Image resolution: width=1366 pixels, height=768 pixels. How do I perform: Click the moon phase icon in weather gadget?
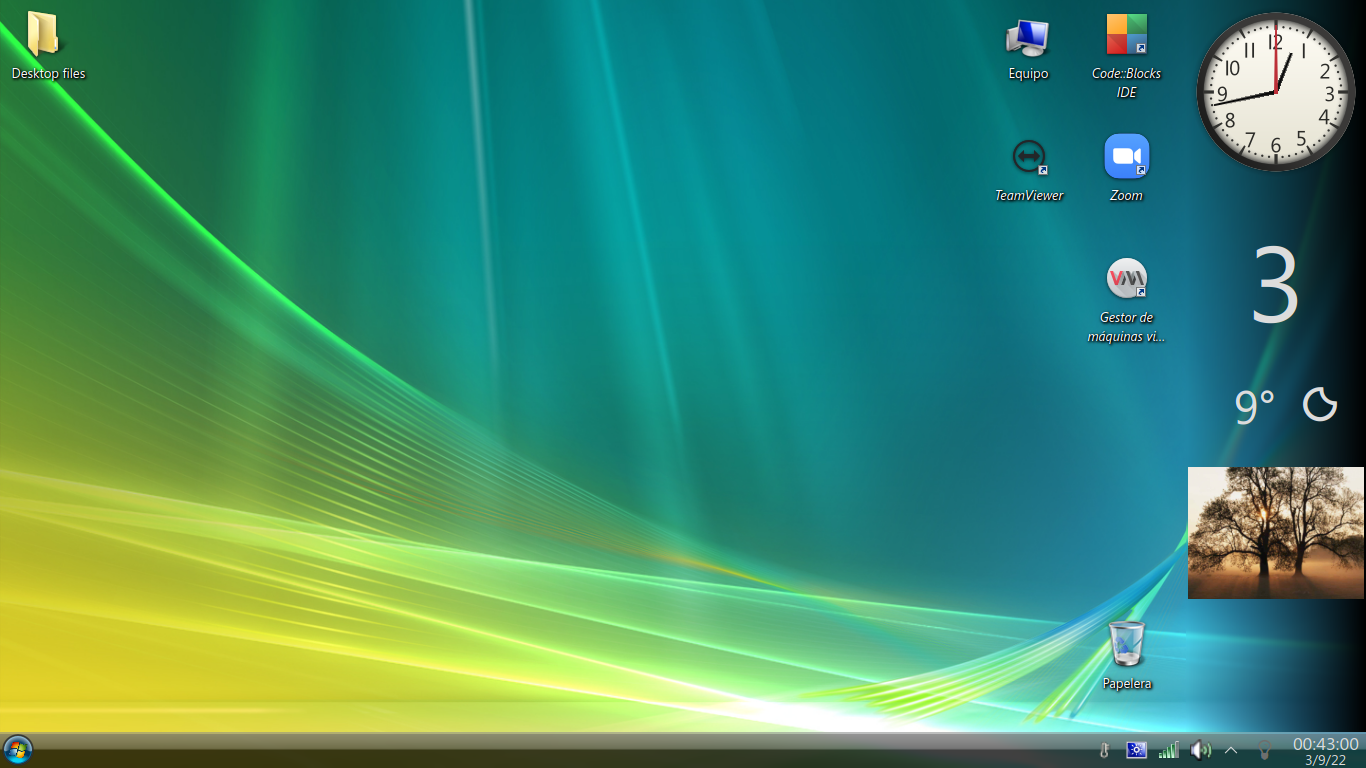pyautogui.click(x=1322, y=402)
